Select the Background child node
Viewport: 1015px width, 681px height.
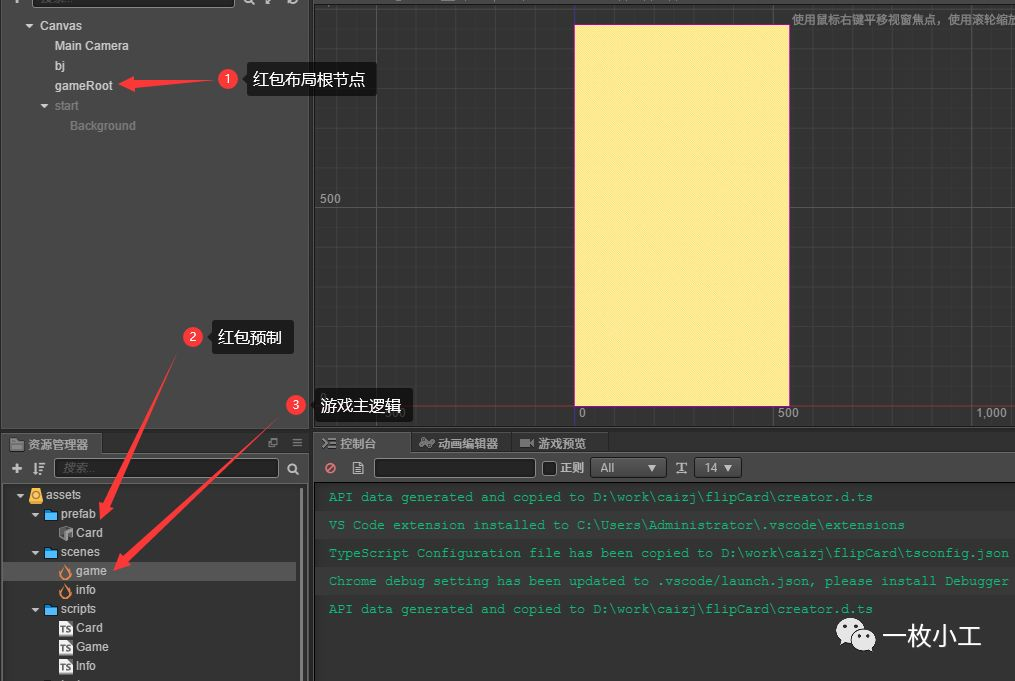(103, 126)
